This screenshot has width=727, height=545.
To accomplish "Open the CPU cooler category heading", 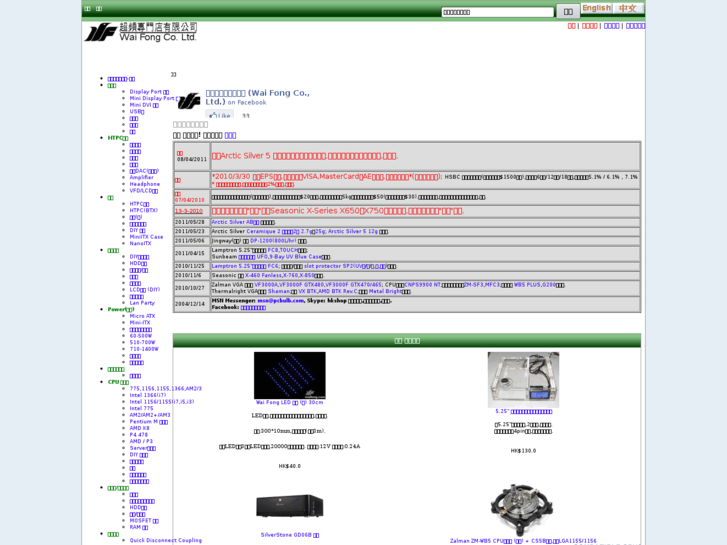I will click(118, 382).
